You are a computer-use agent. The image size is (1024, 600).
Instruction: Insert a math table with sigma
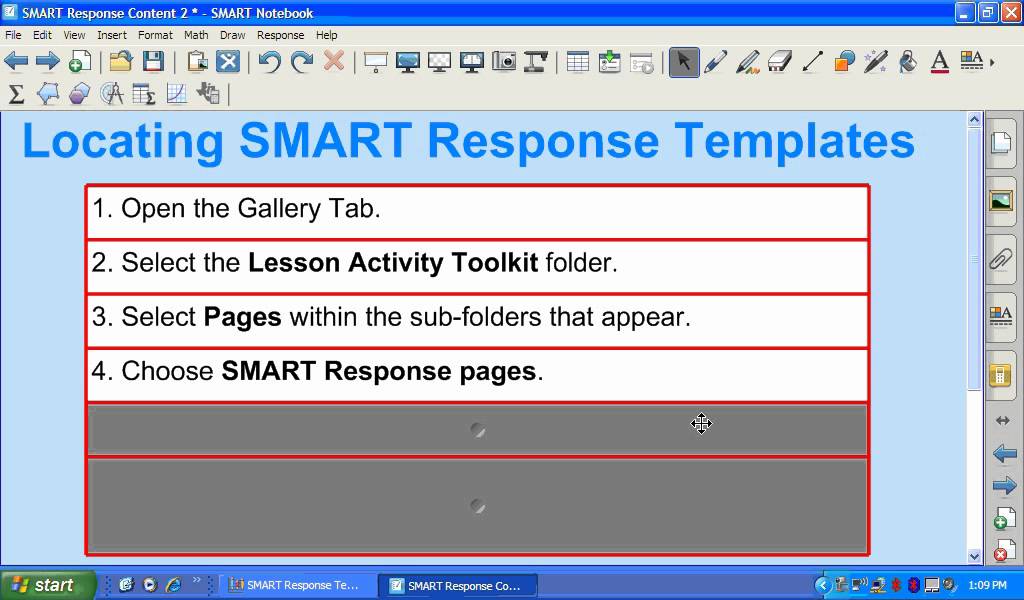tap(144, 94)
